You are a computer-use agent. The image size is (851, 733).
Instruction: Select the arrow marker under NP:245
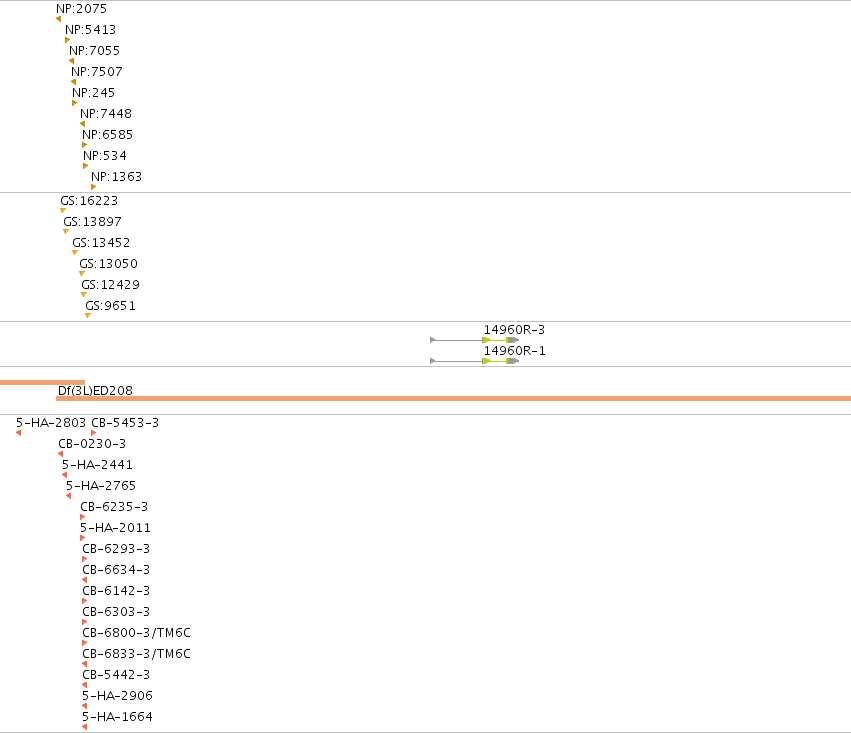tap(74, 103)
